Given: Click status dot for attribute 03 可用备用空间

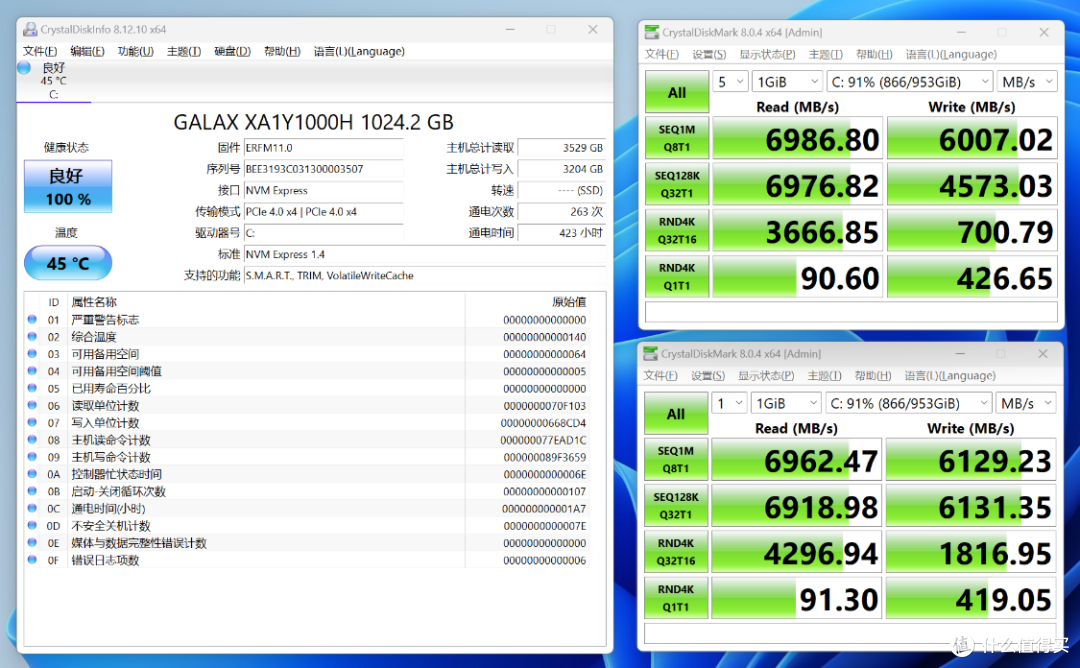Looking at the screenshot, I should click(32, 354).
